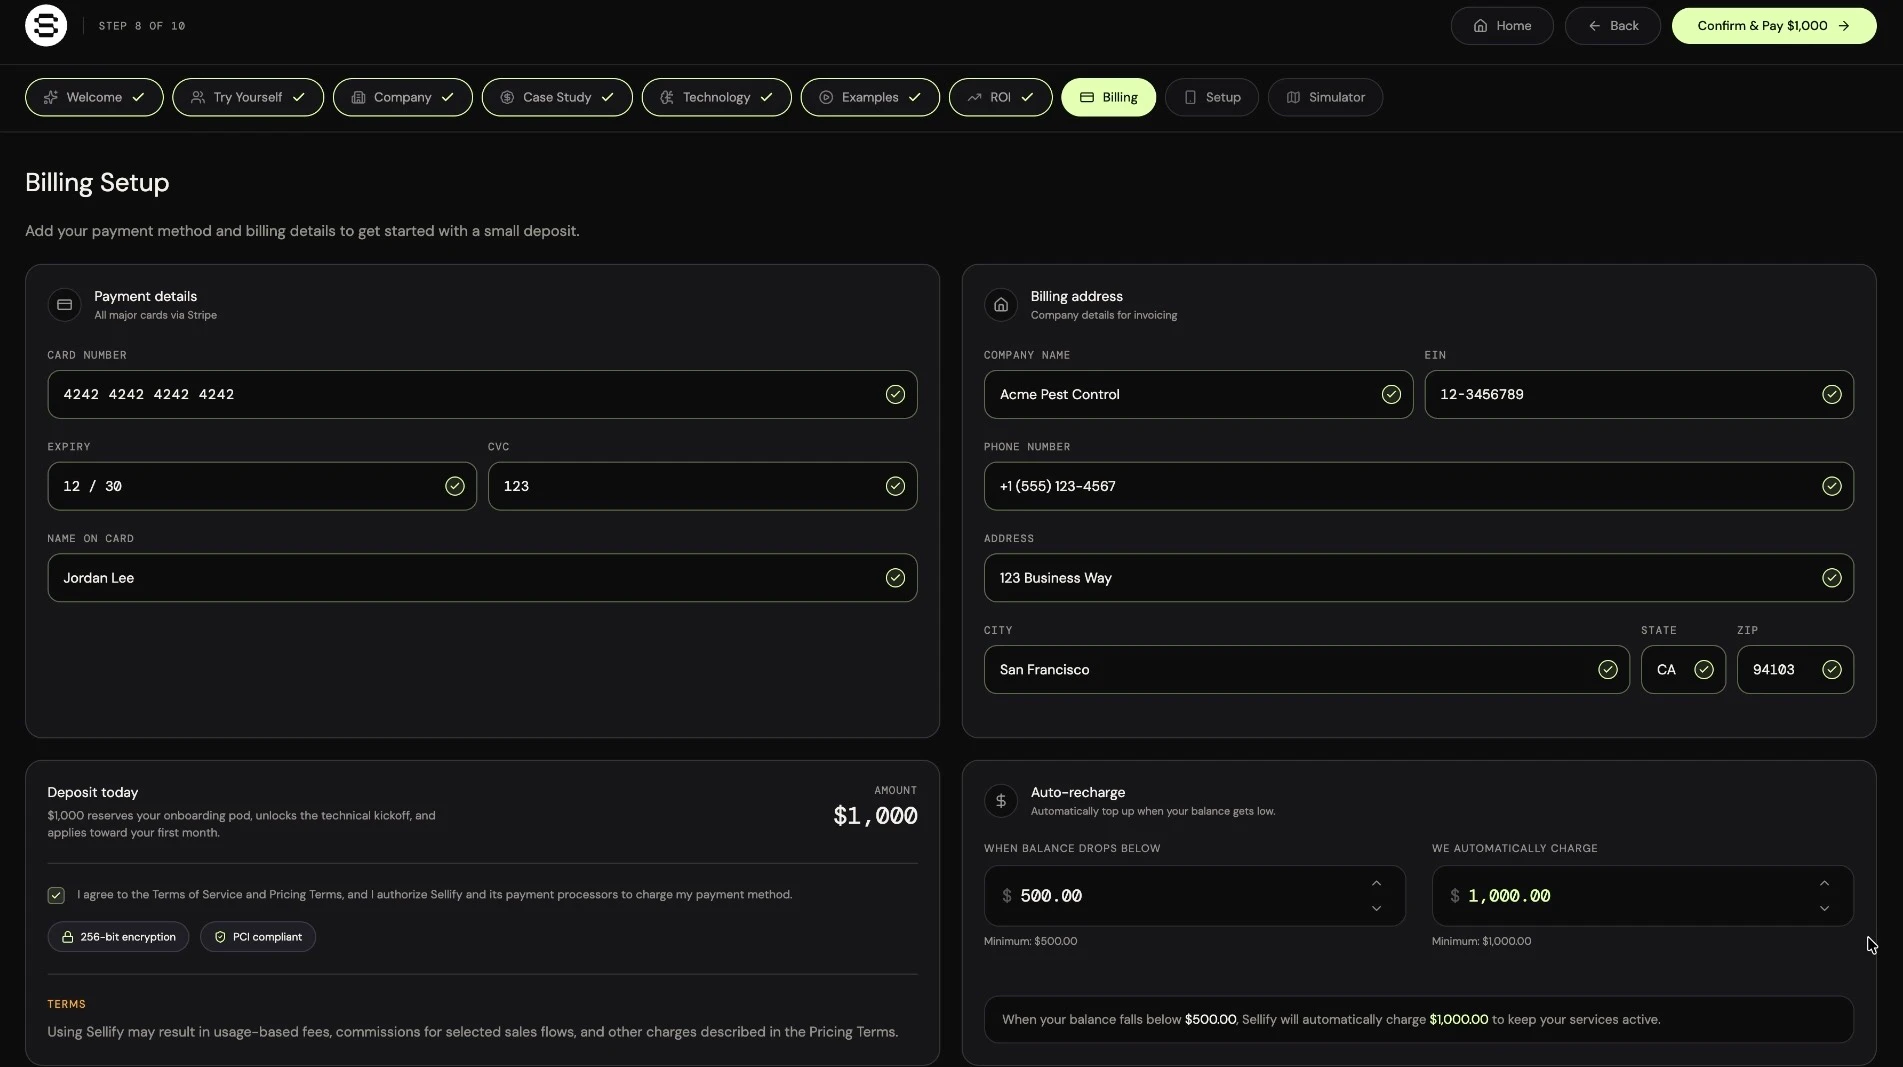
Task: Click the 'STEP 8 OF 10' indicator
Action: 142,26
